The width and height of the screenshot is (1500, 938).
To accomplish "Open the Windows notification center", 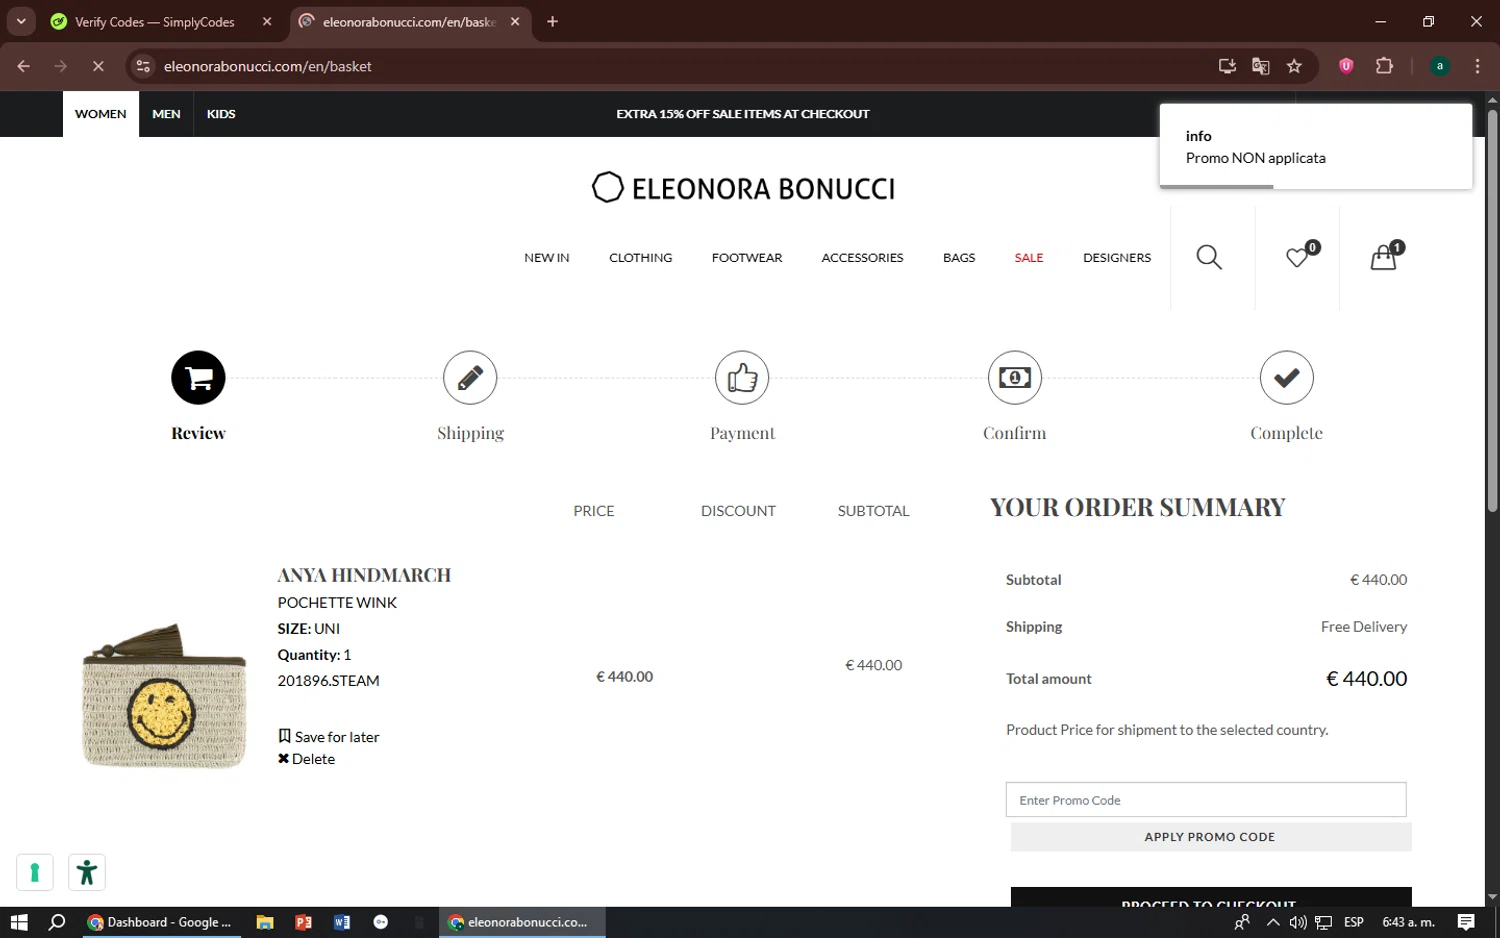I will point(1466,922).
